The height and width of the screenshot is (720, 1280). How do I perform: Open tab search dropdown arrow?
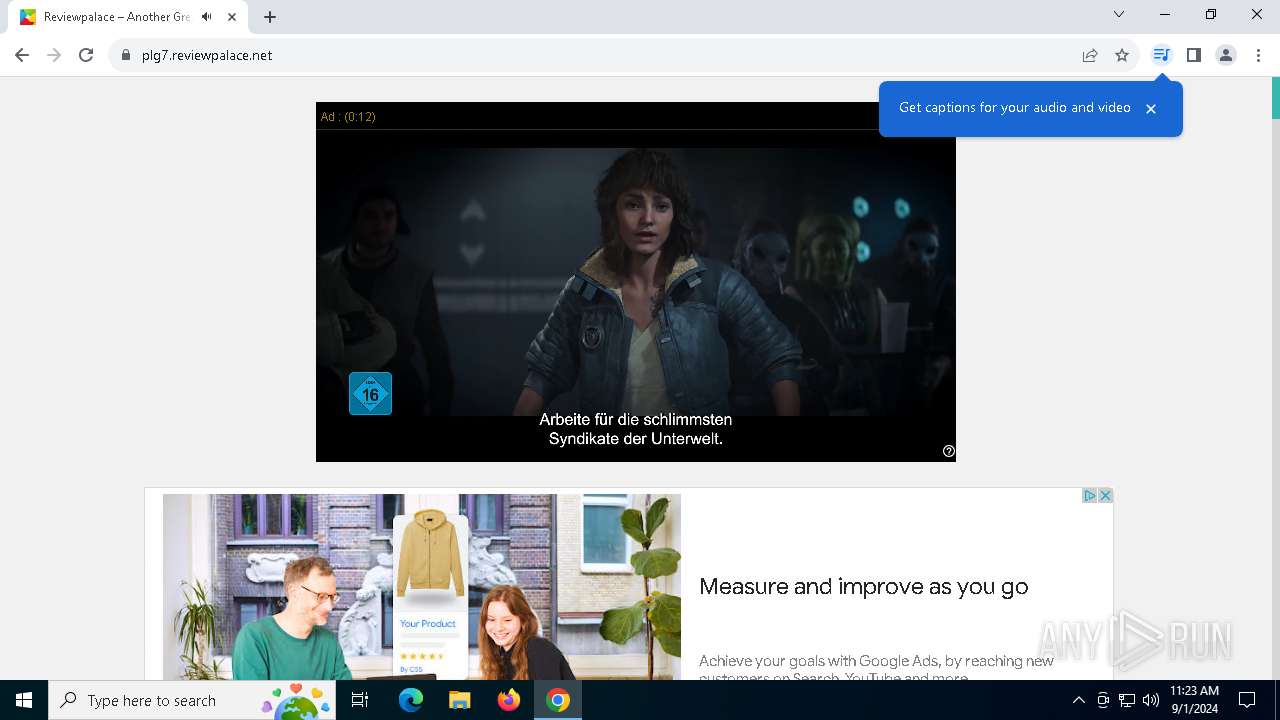coord(1119,14)
